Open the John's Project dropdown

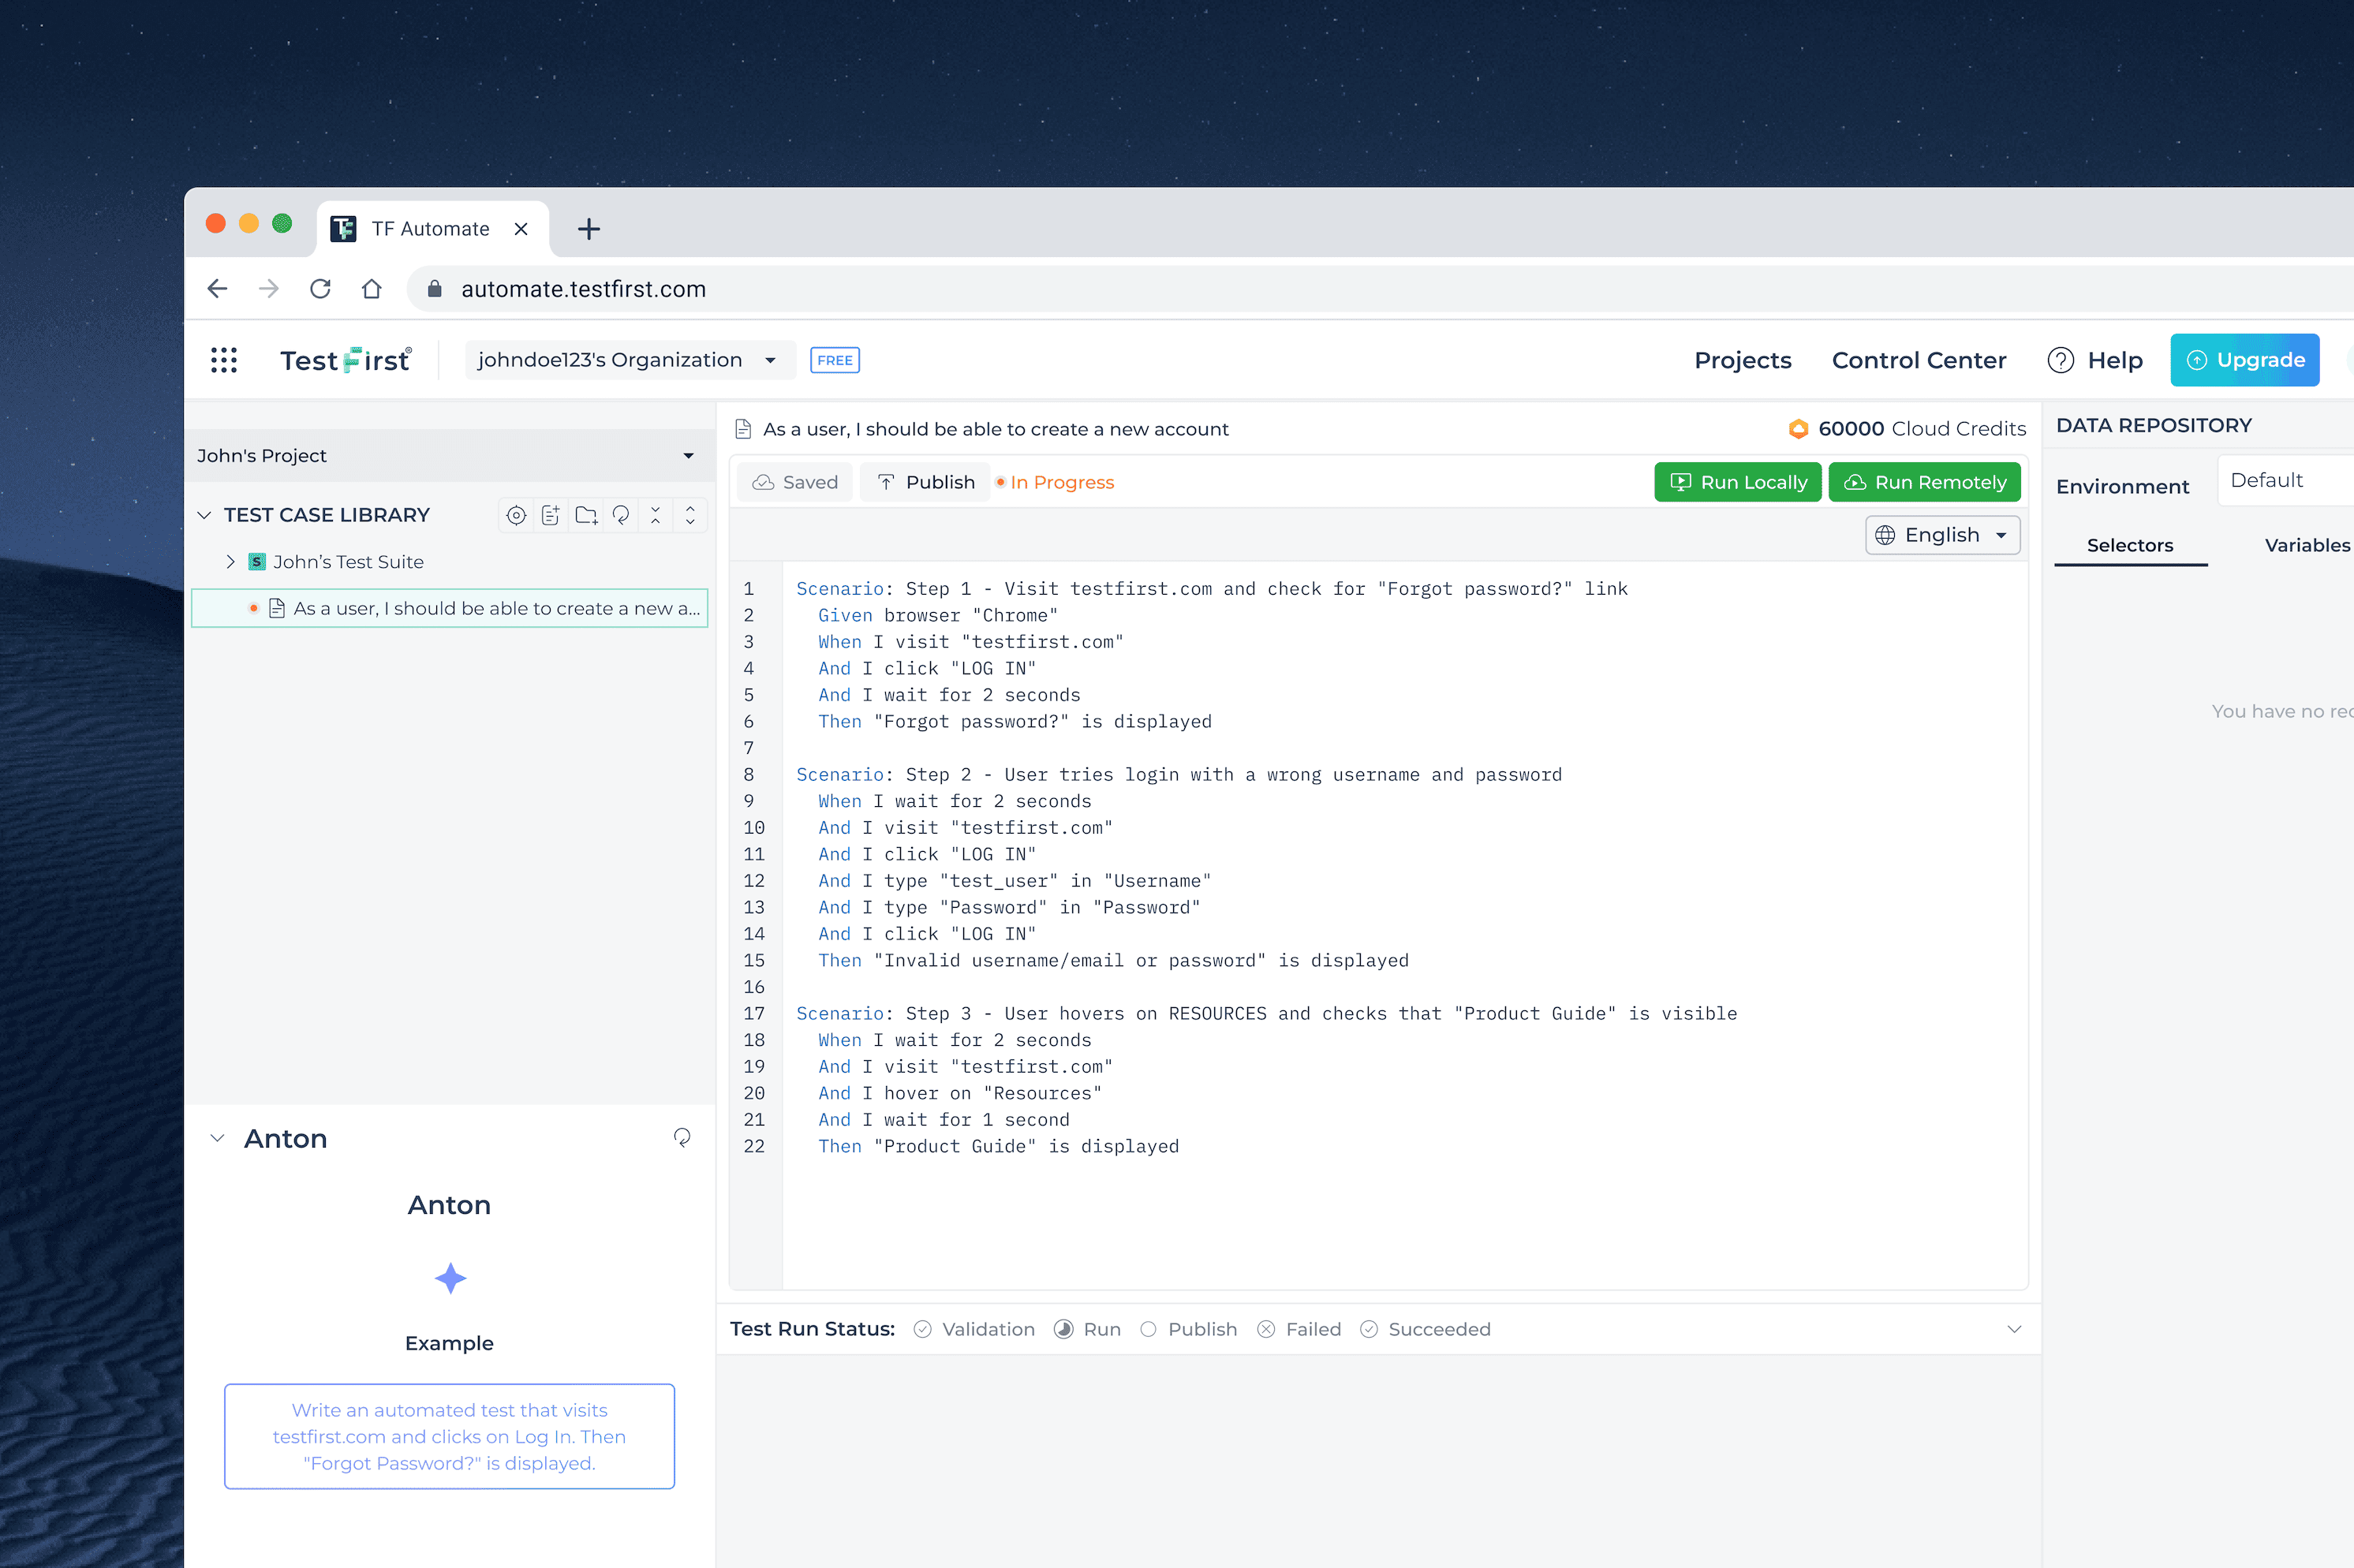pos(688,456)
